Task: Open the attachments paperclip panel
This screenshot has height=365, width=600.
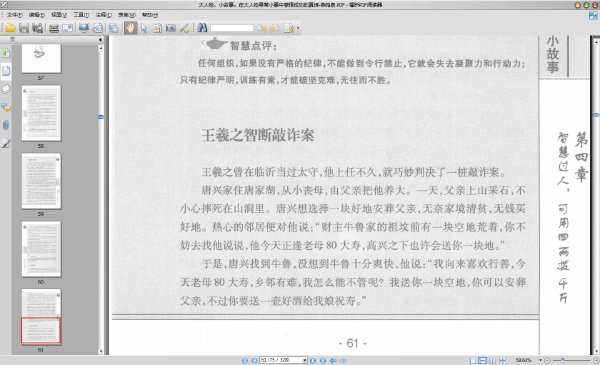Action: tap(6, 125)
